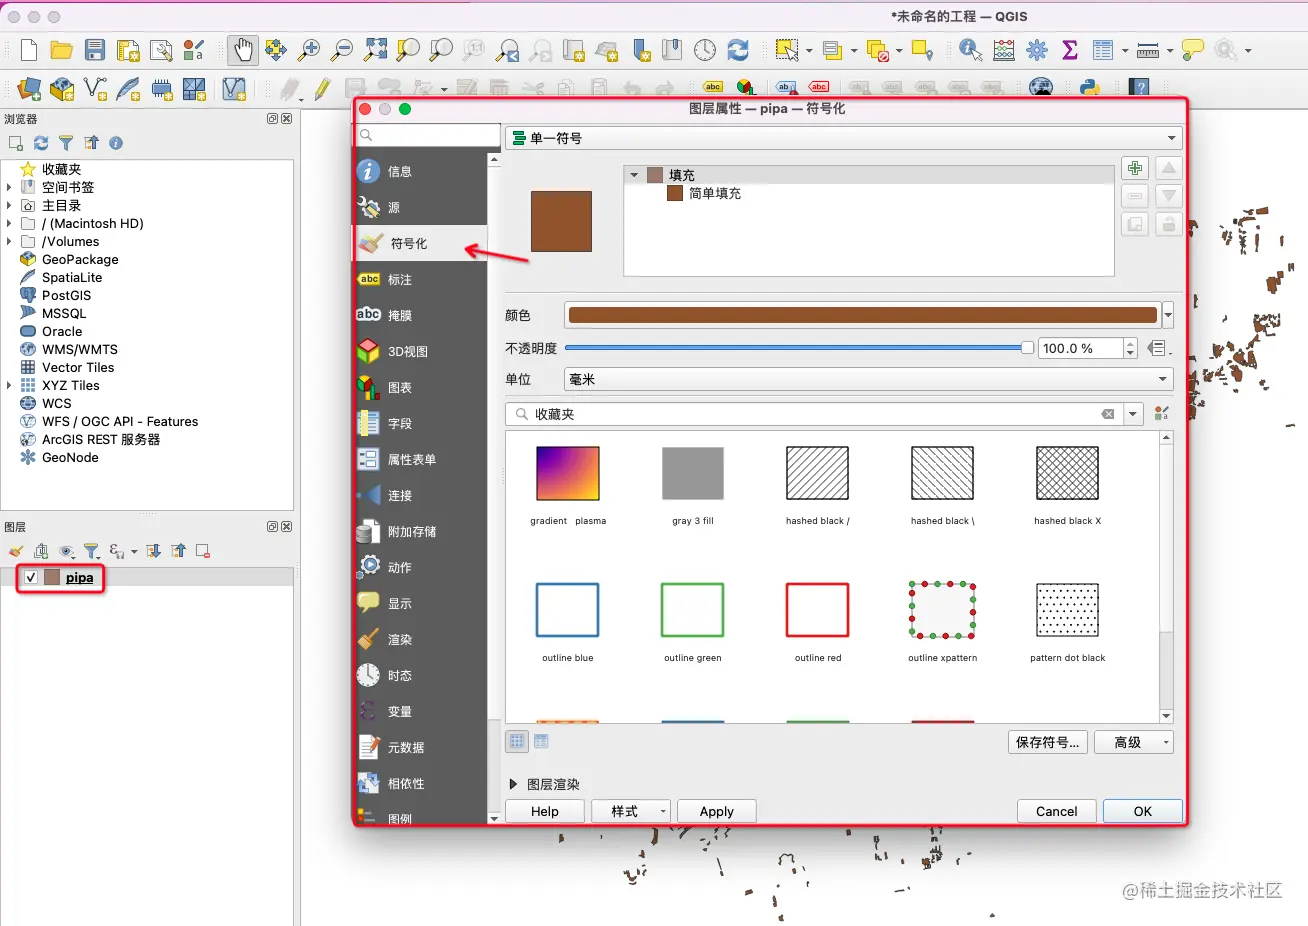
Task: Open the 属性表单 attributes form tab
Action: point(421,459)
